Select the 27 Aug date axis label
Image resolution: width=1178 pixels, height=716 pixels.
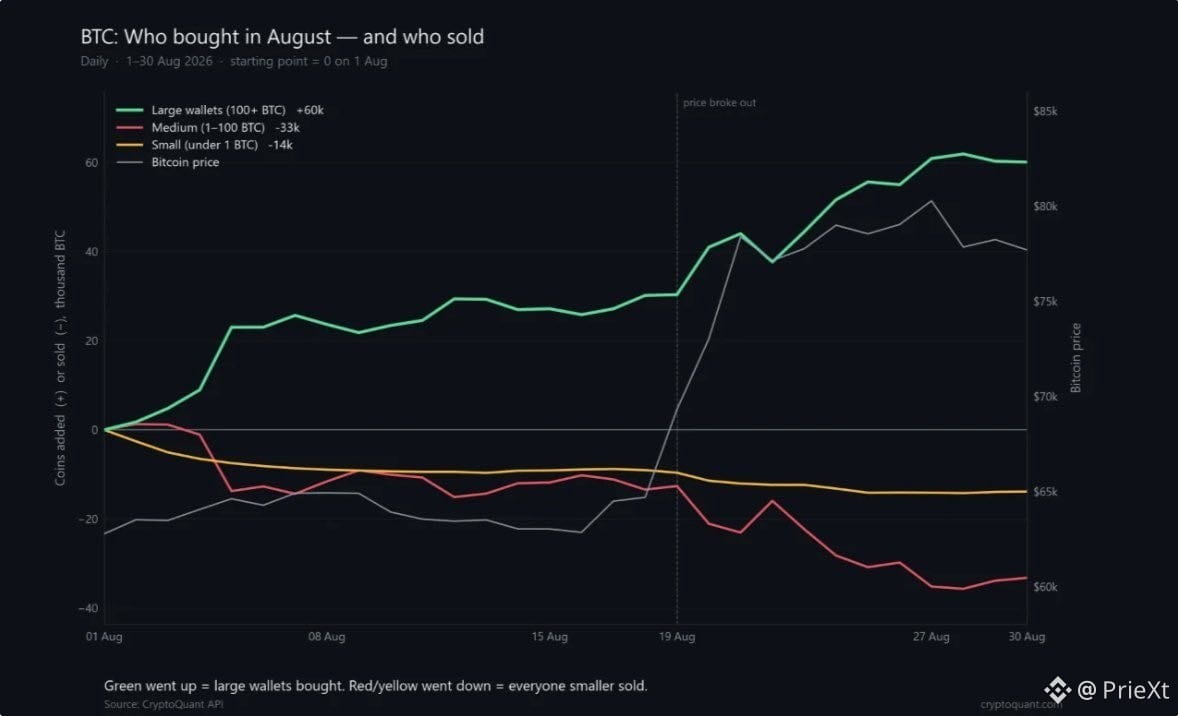tap(931, 636)
